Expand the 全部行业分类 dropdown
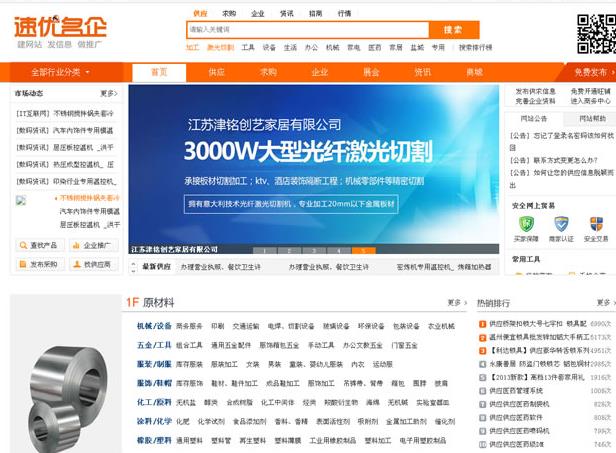 (60, 72)
